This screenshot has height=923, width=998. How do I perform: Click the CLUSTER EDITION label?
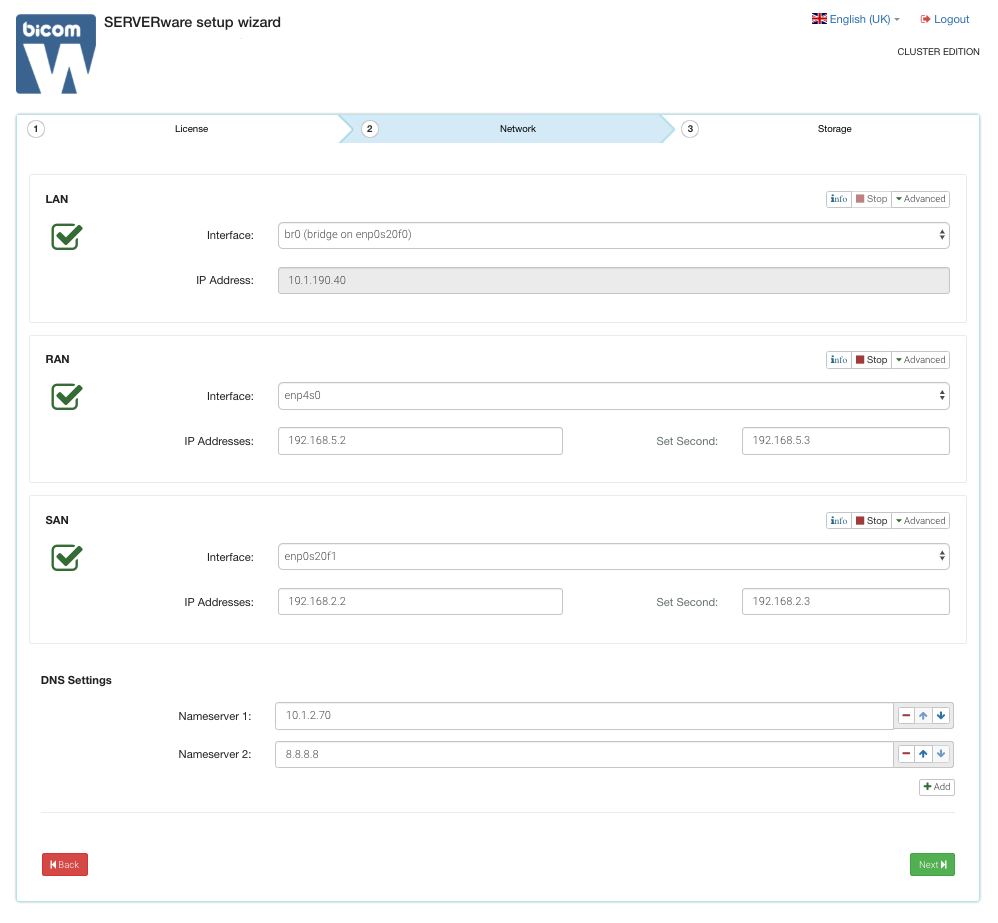[938, 52]
